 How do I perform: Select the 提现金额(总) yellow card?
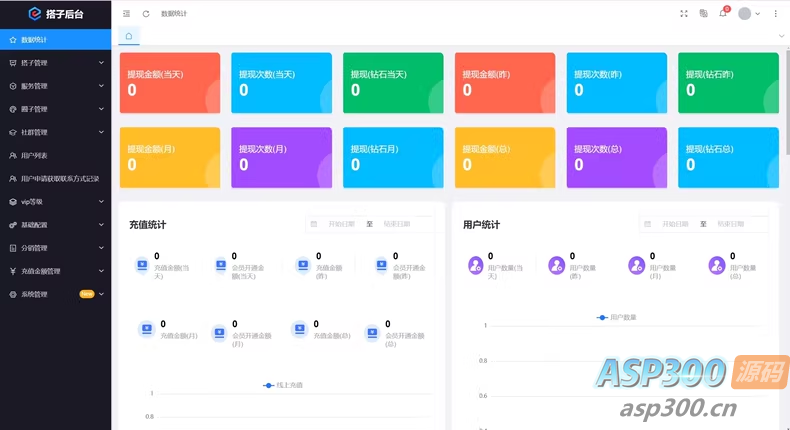pyautogui.click(x=505, y=158)
